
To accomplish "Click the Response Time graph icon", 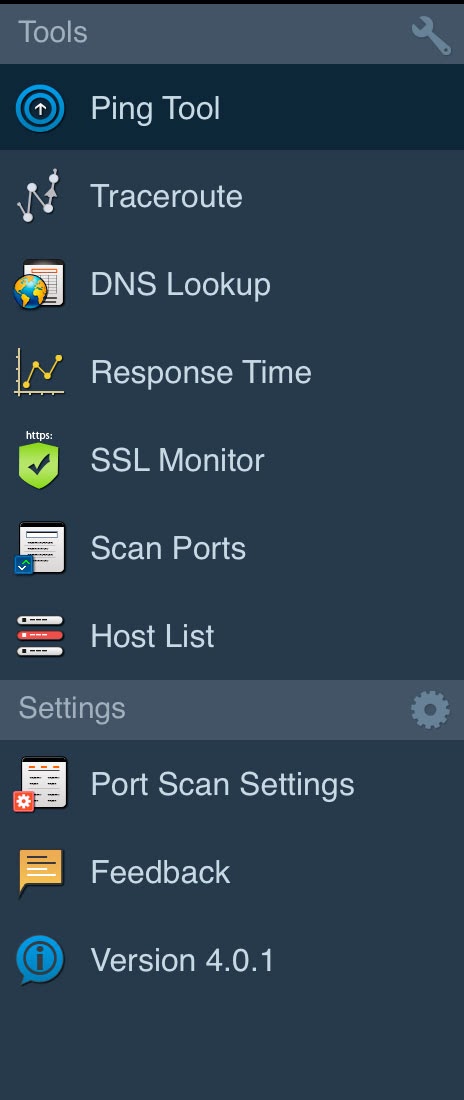I will coord(39,372).
